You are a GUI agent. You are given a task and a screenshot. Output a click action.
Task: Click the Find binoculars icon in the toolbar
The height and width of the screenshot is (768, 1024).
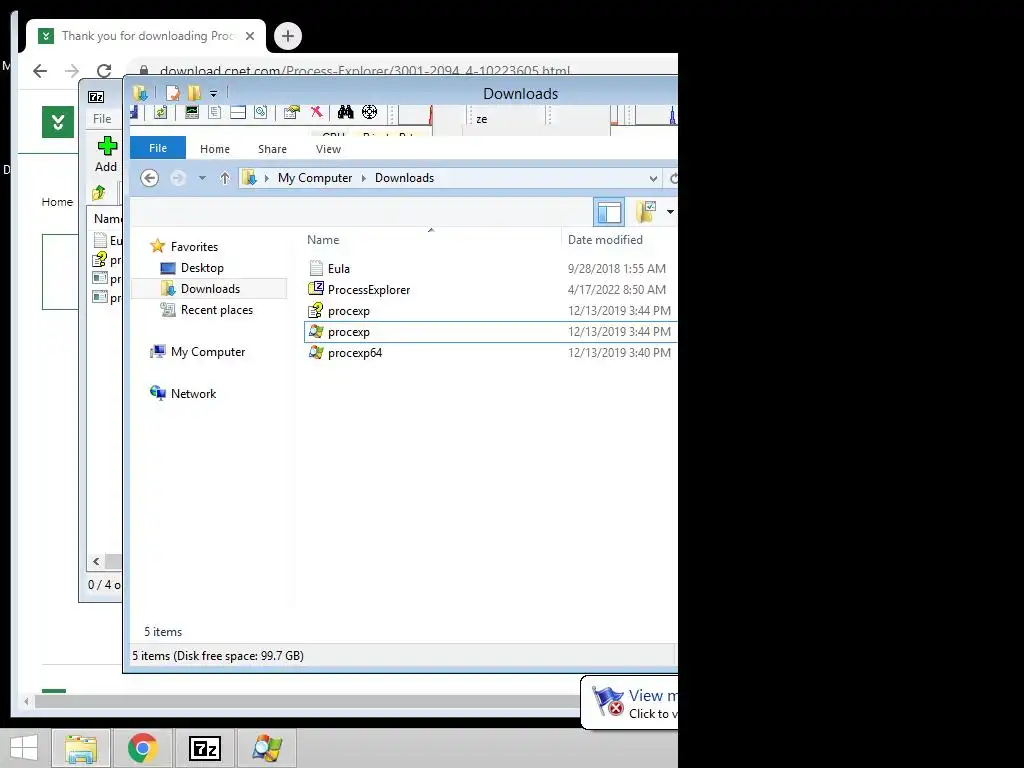[345, 112]
